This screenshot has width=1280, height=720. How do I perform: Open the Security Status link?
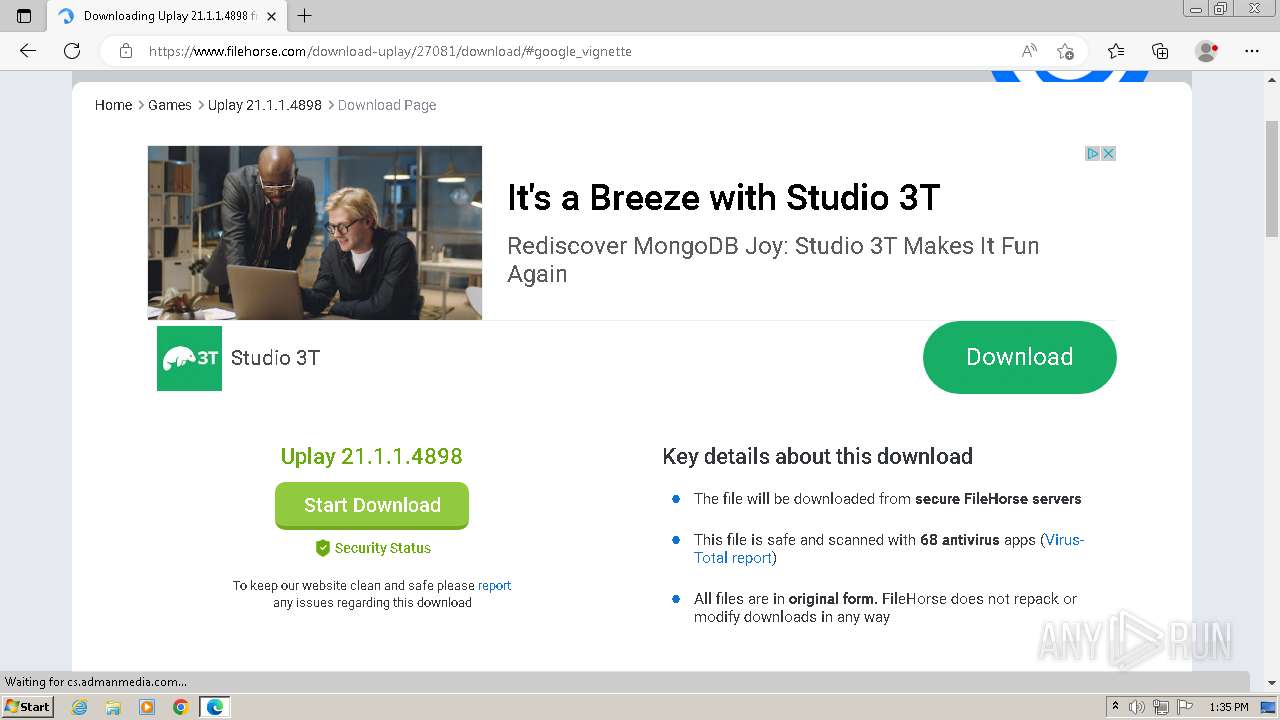(x=382, y=548)
